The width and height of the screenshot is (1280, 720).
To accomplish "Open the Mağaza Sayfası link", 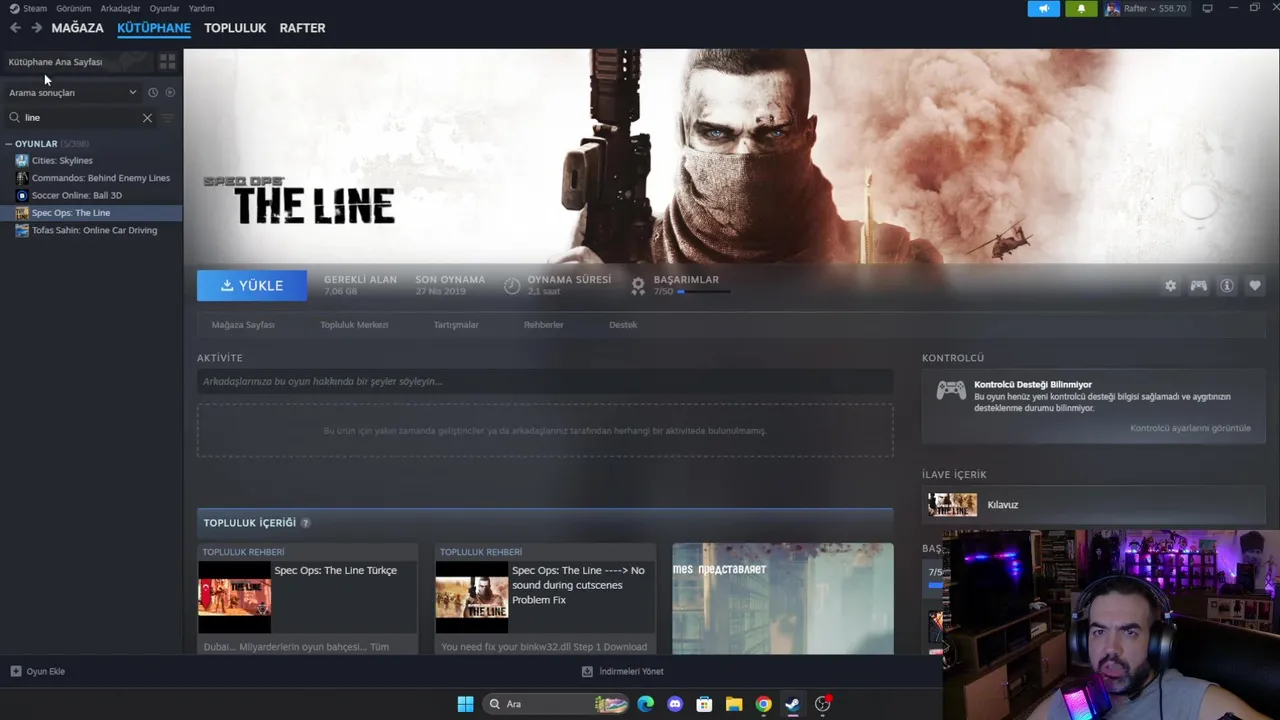I will click(x=243, y=325).
